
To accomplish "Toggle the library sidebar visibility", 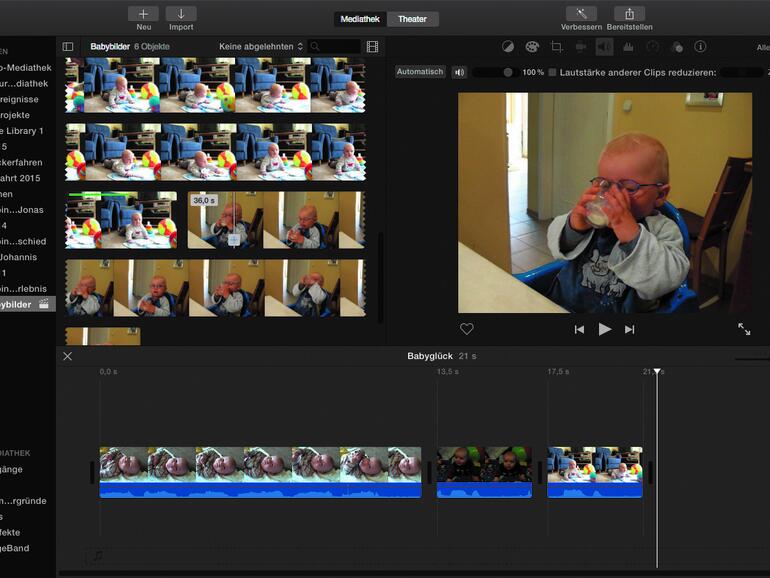I will pyautogui.click(x=68, y=47).
